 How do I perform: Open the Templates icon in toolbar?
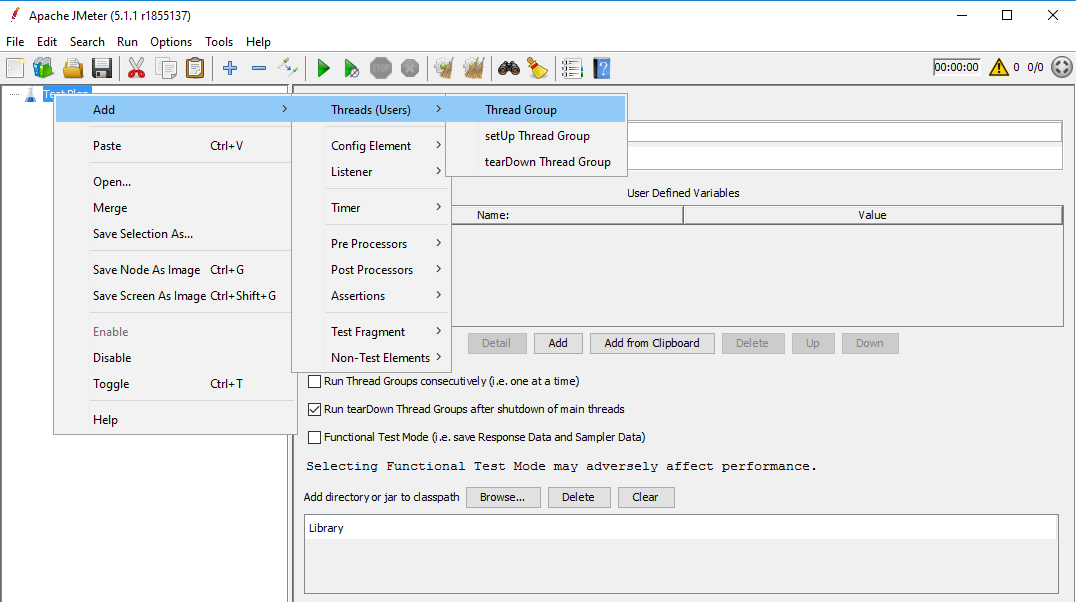(x=43, y=68)
